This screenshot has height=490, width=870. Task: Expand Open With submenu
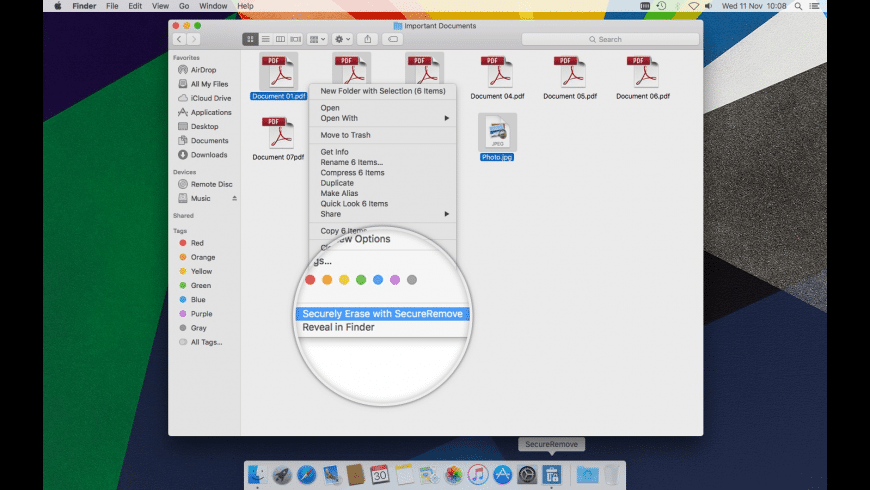tap(383, 118)
